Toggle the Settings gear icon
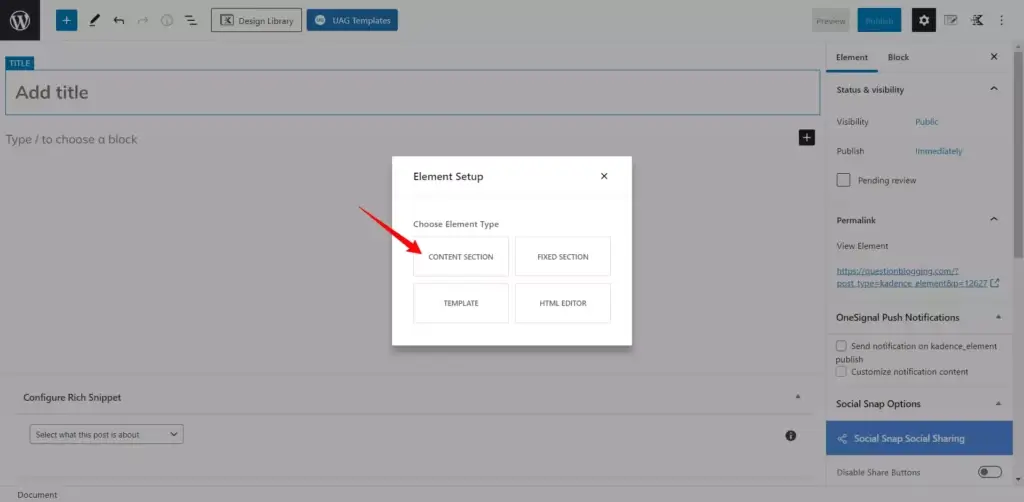This screenshot has width=1024, height=502. (923, 20)
